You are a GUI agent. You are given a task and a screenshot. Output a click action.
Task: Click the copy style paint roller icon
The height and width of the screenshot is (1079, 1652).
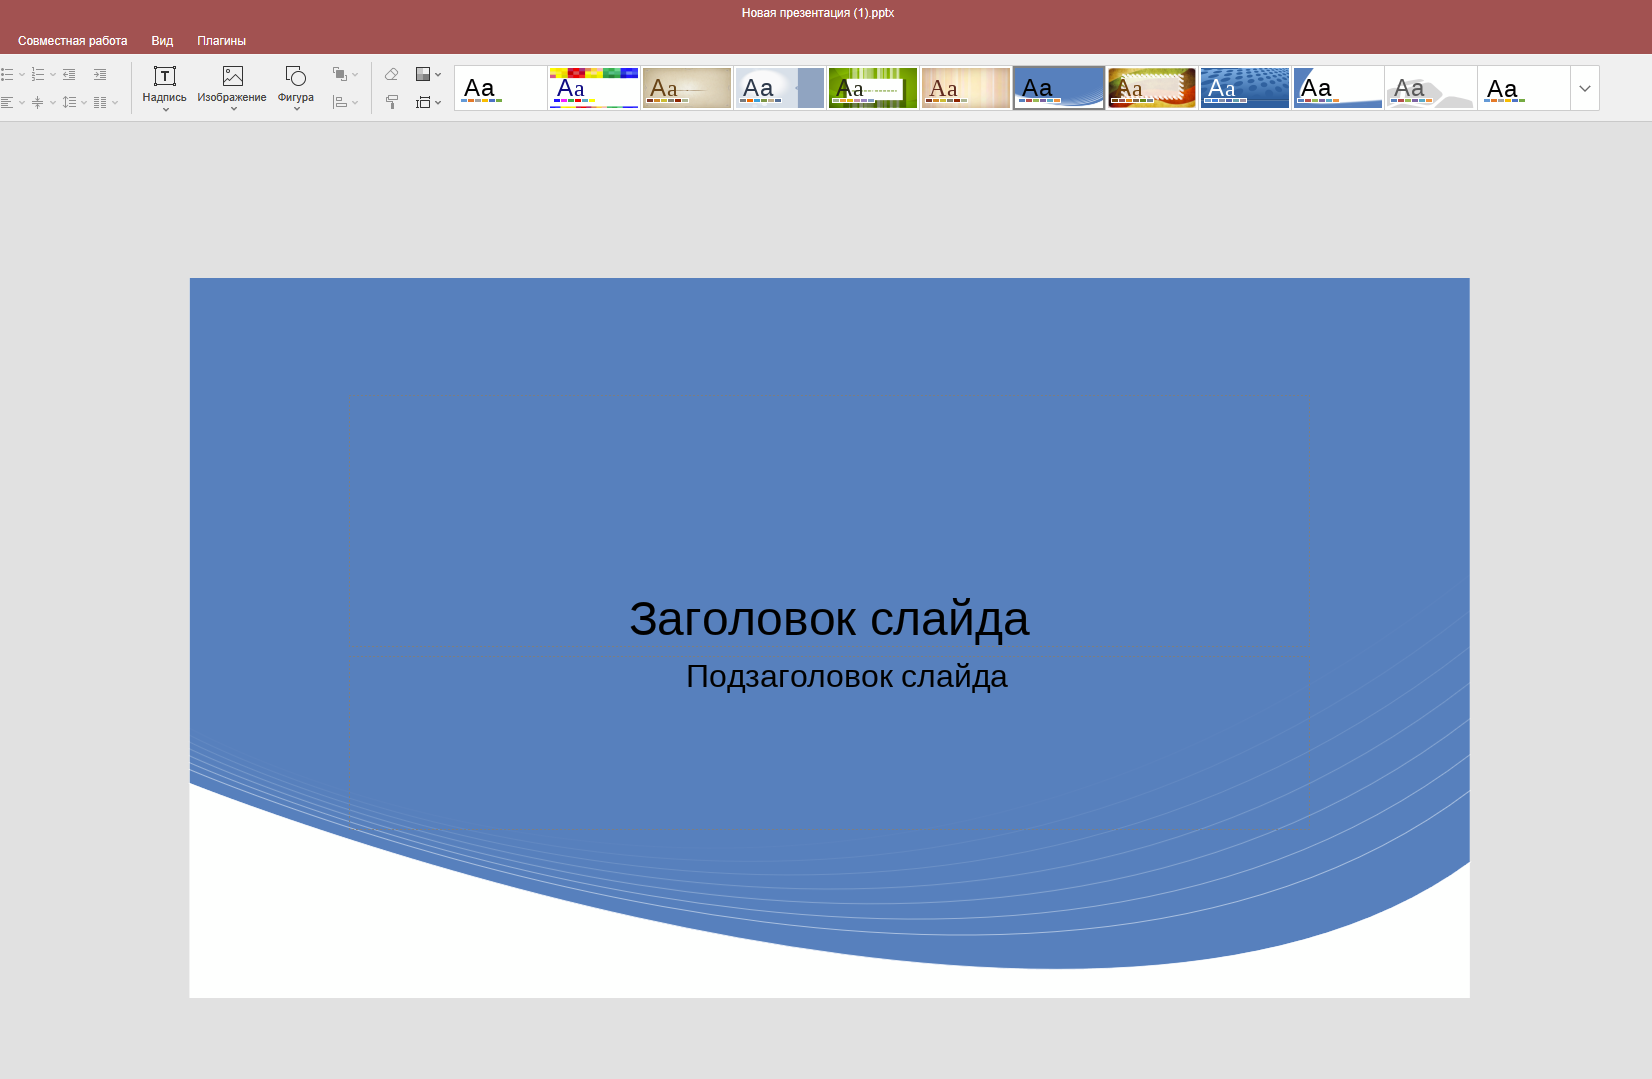pyautogui.click(x=392, y=102)
